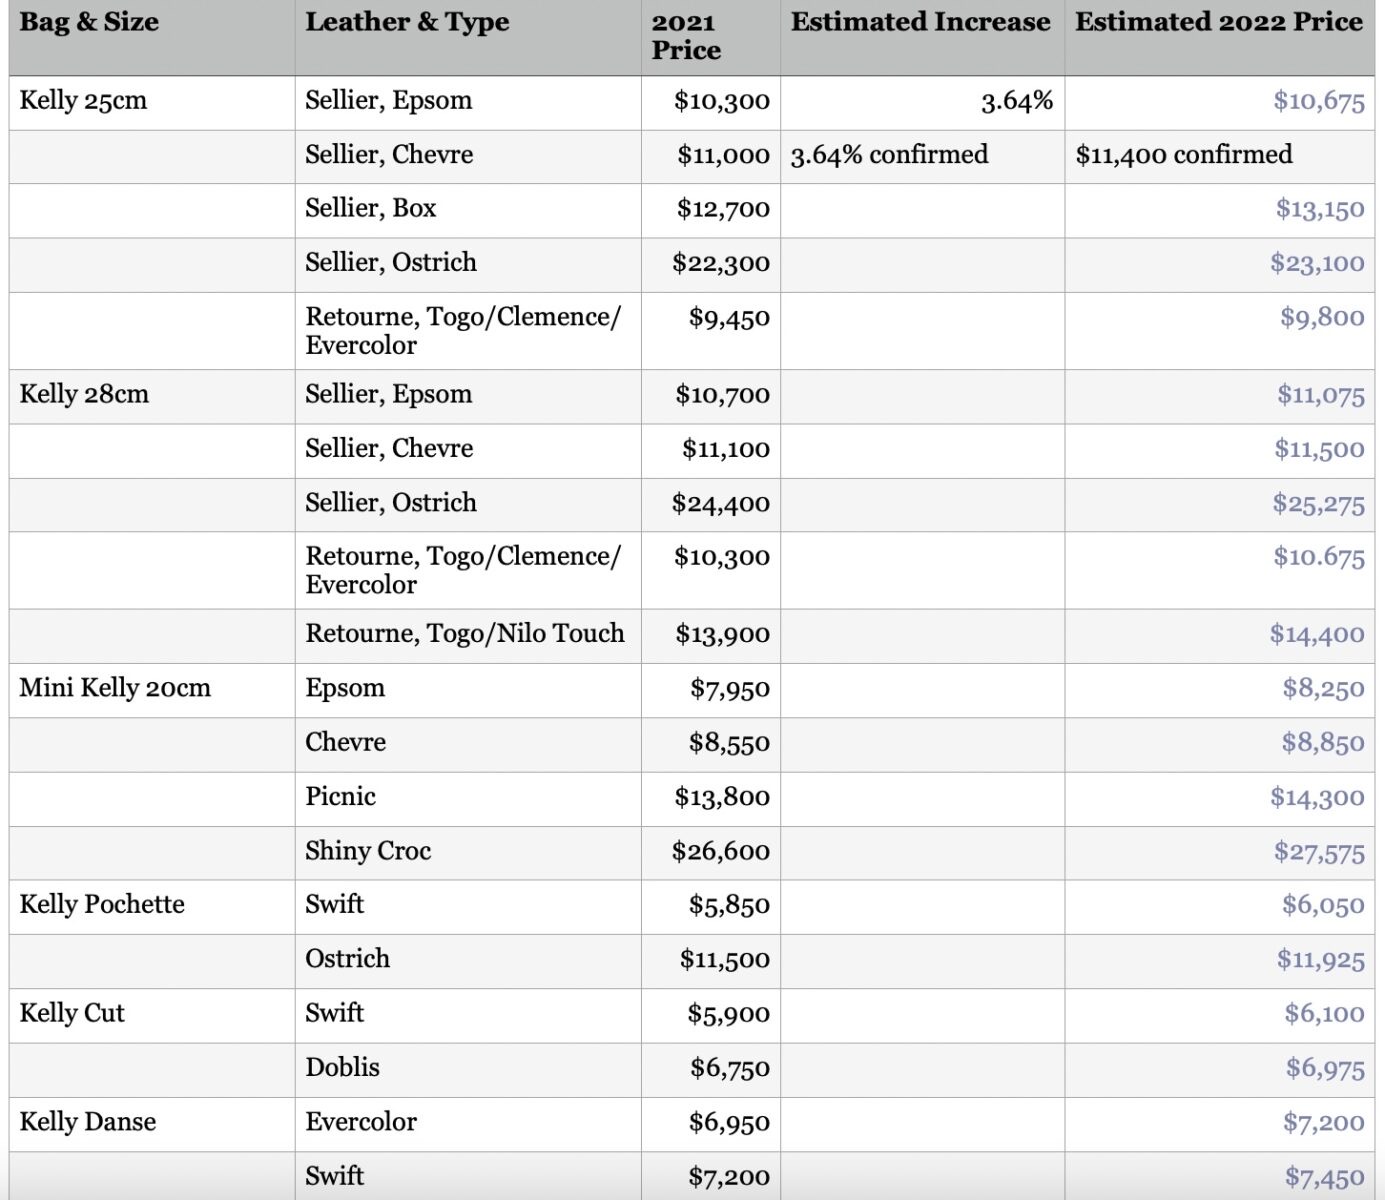
Task: Click the Kelly Cut row label
Action: [72, 1013]
